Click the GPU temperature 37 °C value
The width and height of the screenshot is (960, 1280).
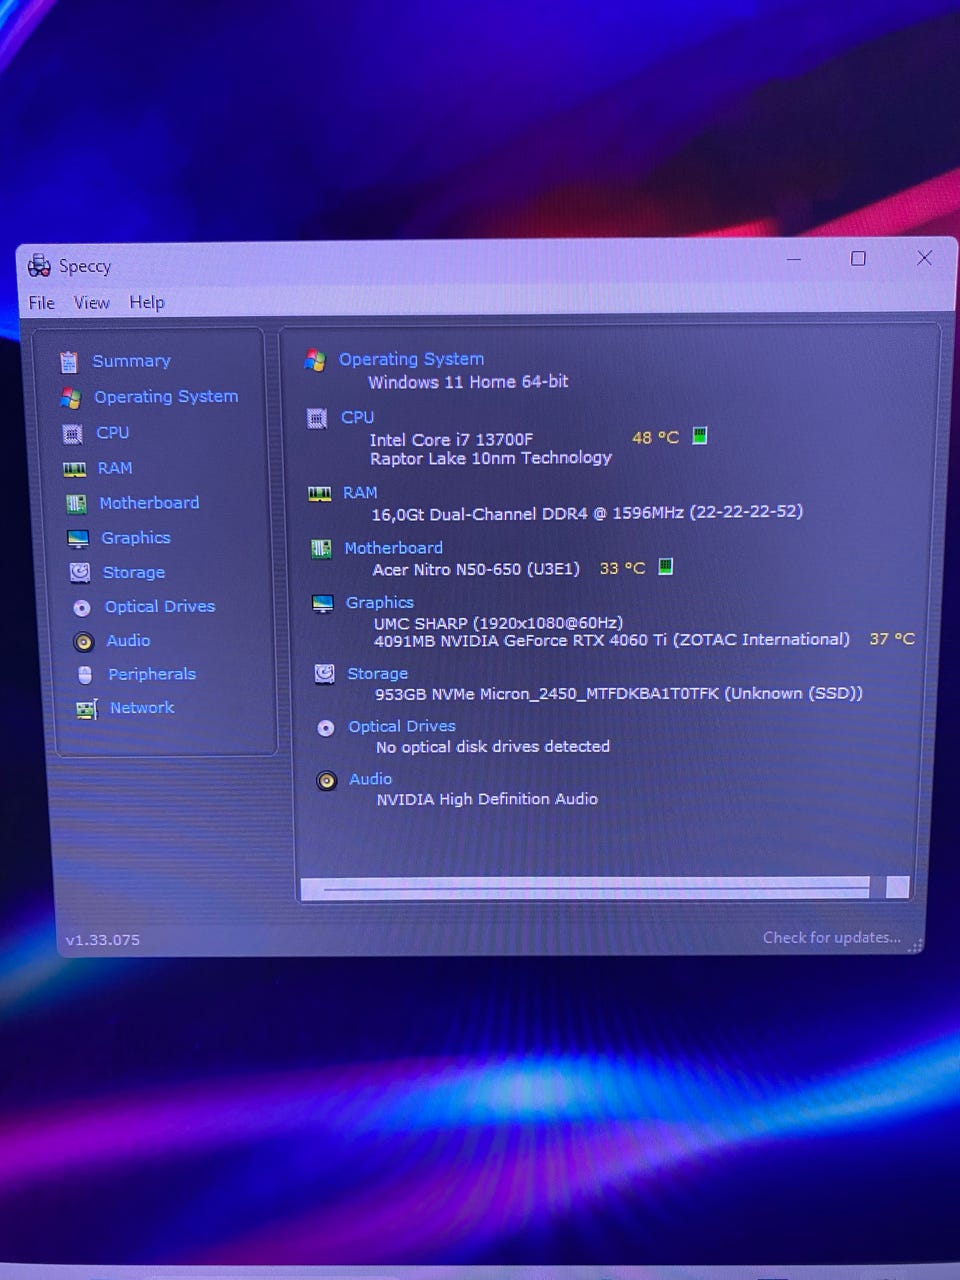[x=892, y=638]
